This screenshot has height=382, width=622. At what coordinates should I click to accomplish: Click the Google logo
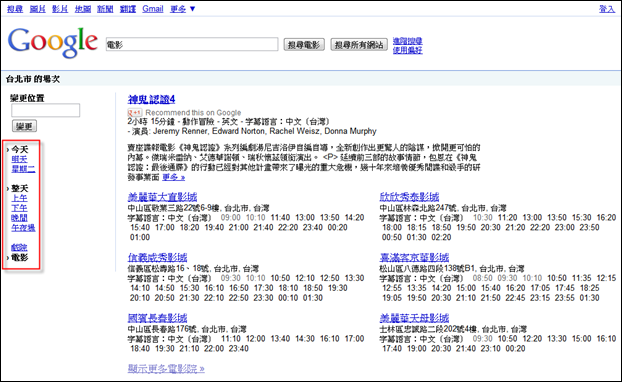click(52, 42)
